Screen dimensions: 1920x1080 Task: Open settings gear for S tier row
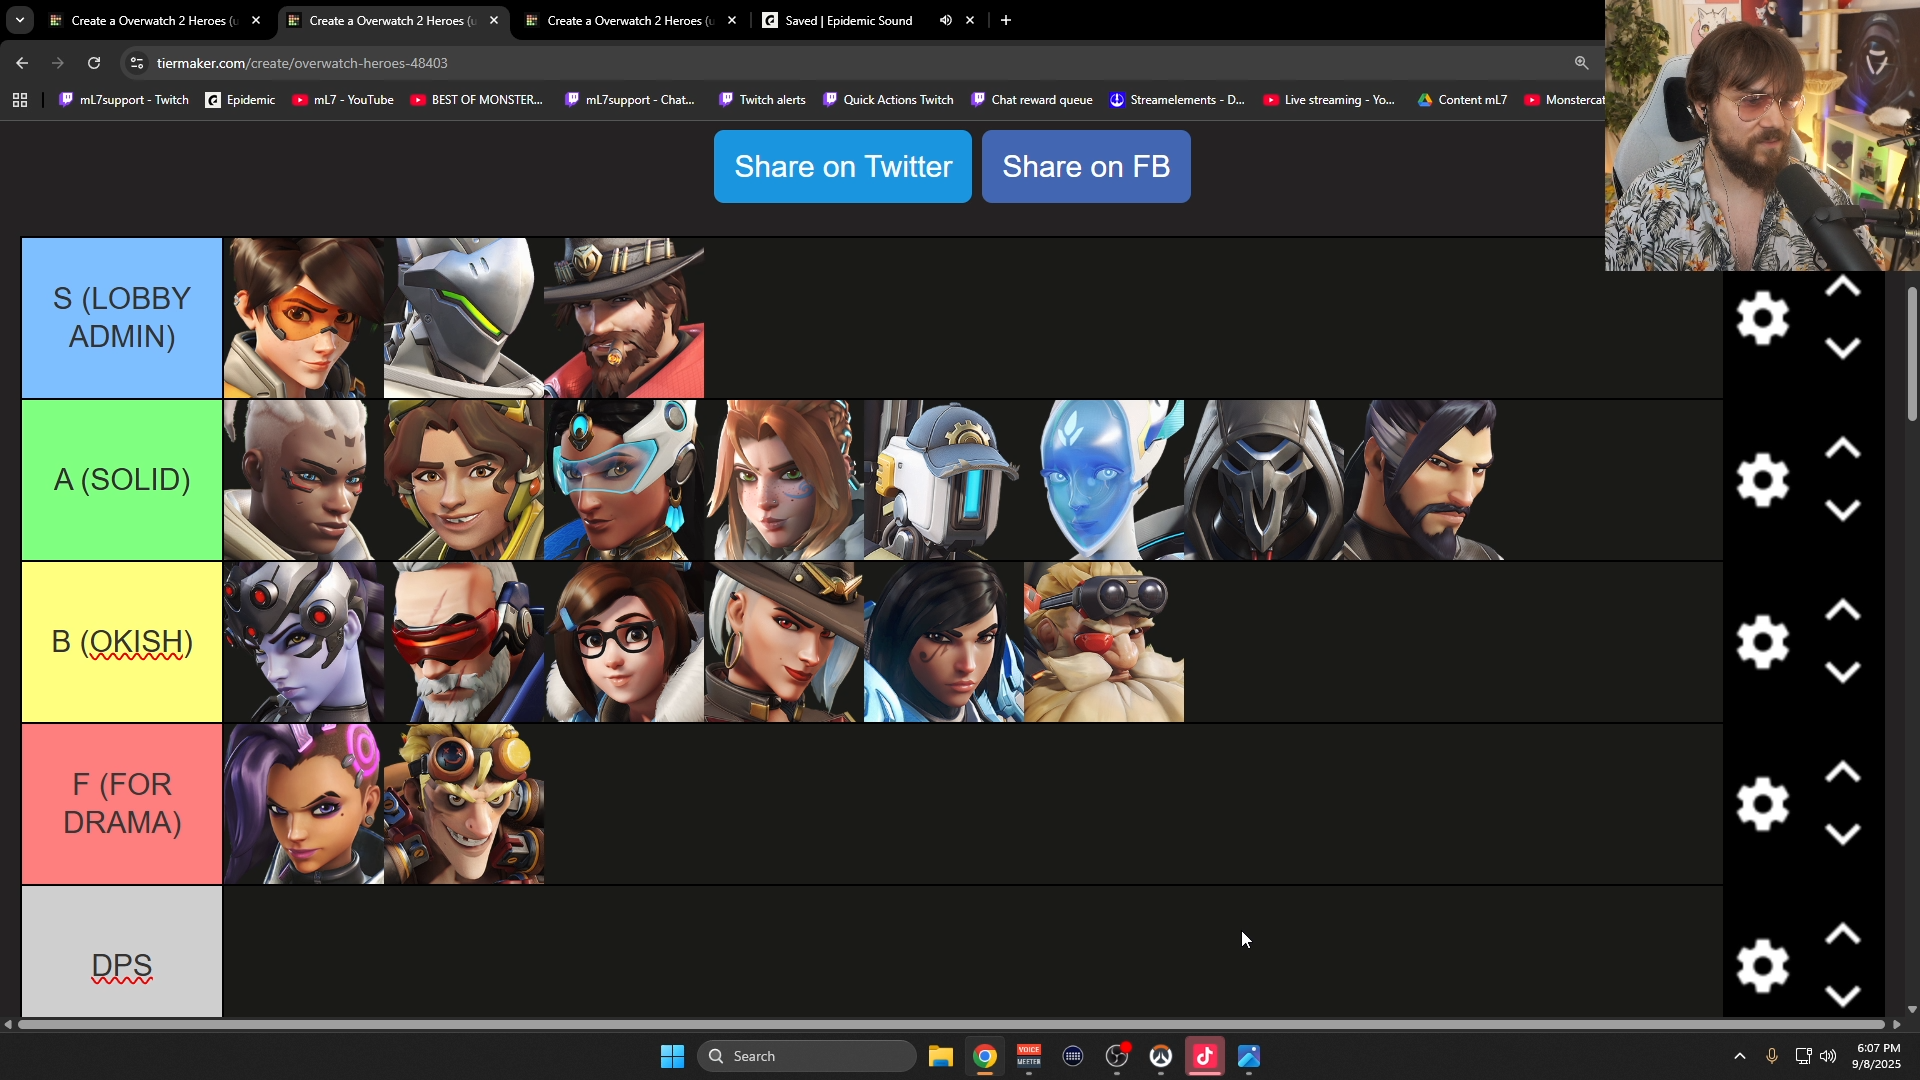[1762, 319]
